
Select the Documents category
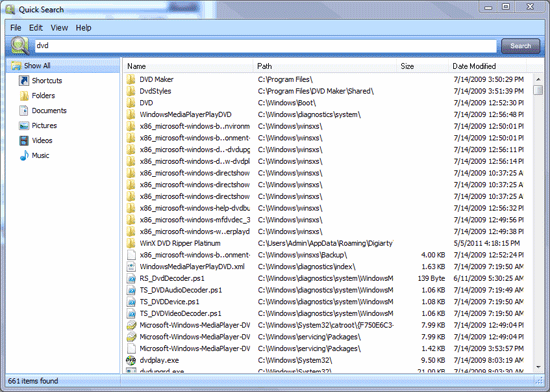pyautogui.click(x=49, y=110)
